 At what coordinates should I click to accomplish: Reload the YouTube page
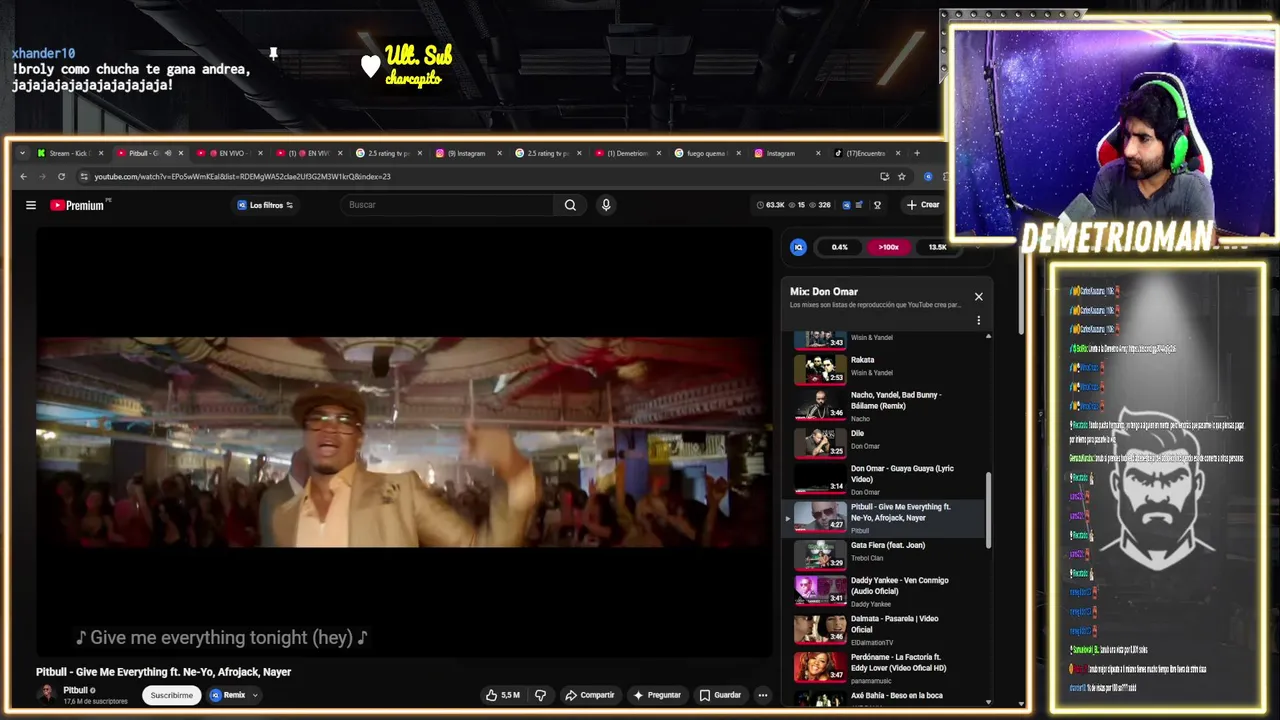click(x=61, y=177)
